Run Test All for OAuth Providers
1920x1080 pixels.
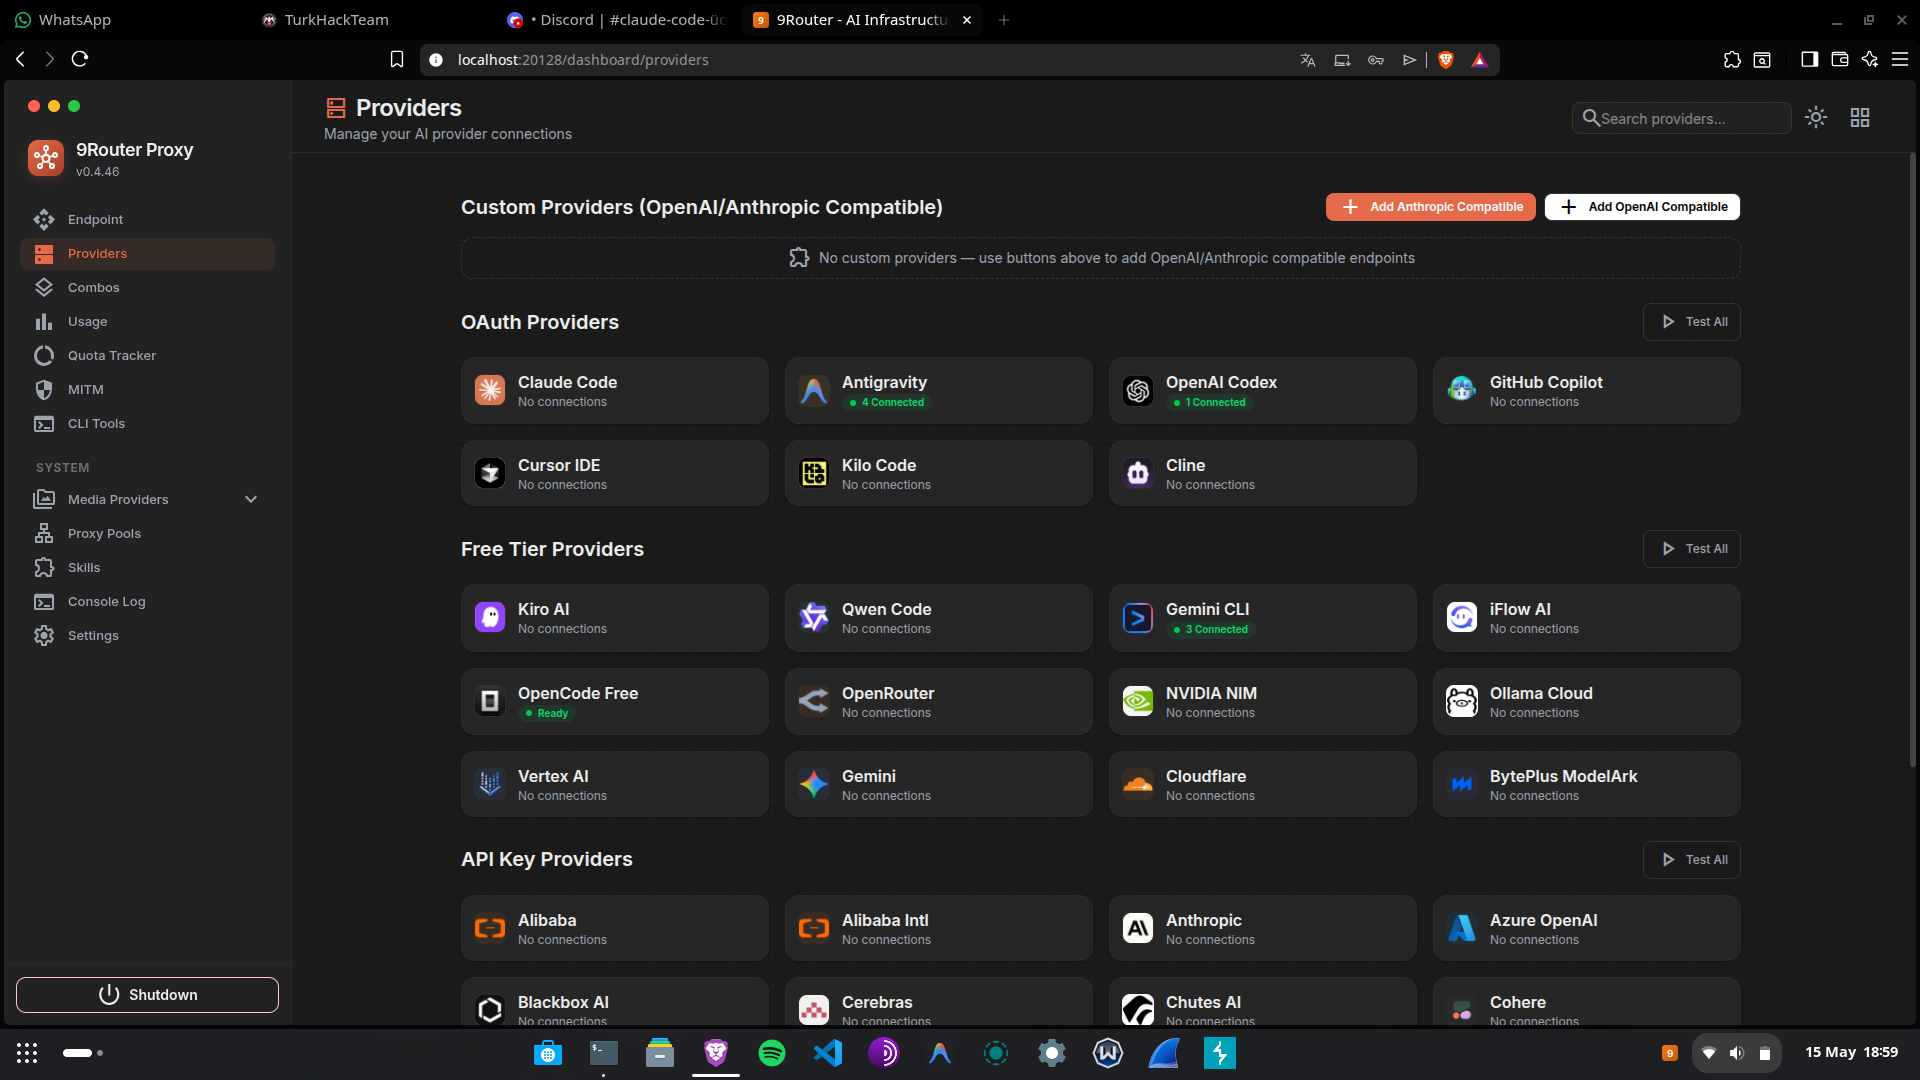(1692, 322)
